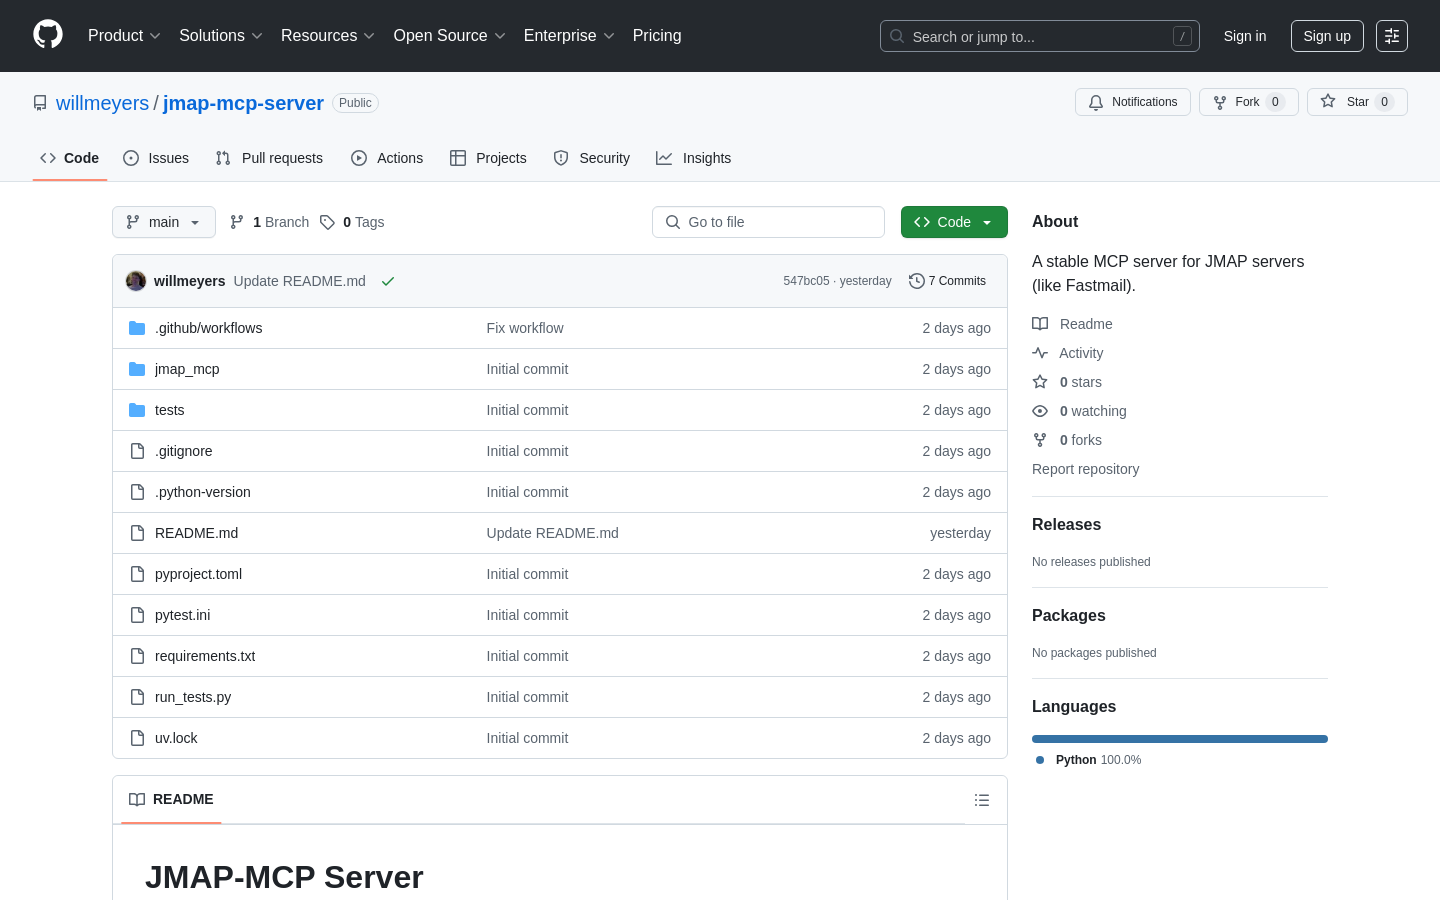Open the 'Fix workflow' commit message

525,328
